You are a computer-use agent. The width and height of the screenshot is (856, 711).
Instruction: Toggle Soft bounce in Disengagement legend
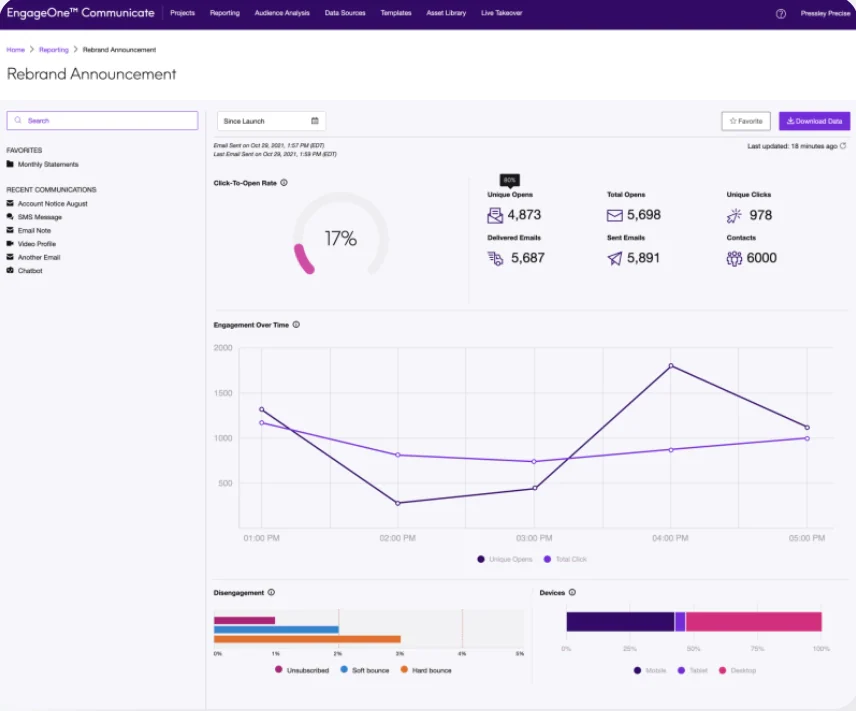(x=365, y=670)
